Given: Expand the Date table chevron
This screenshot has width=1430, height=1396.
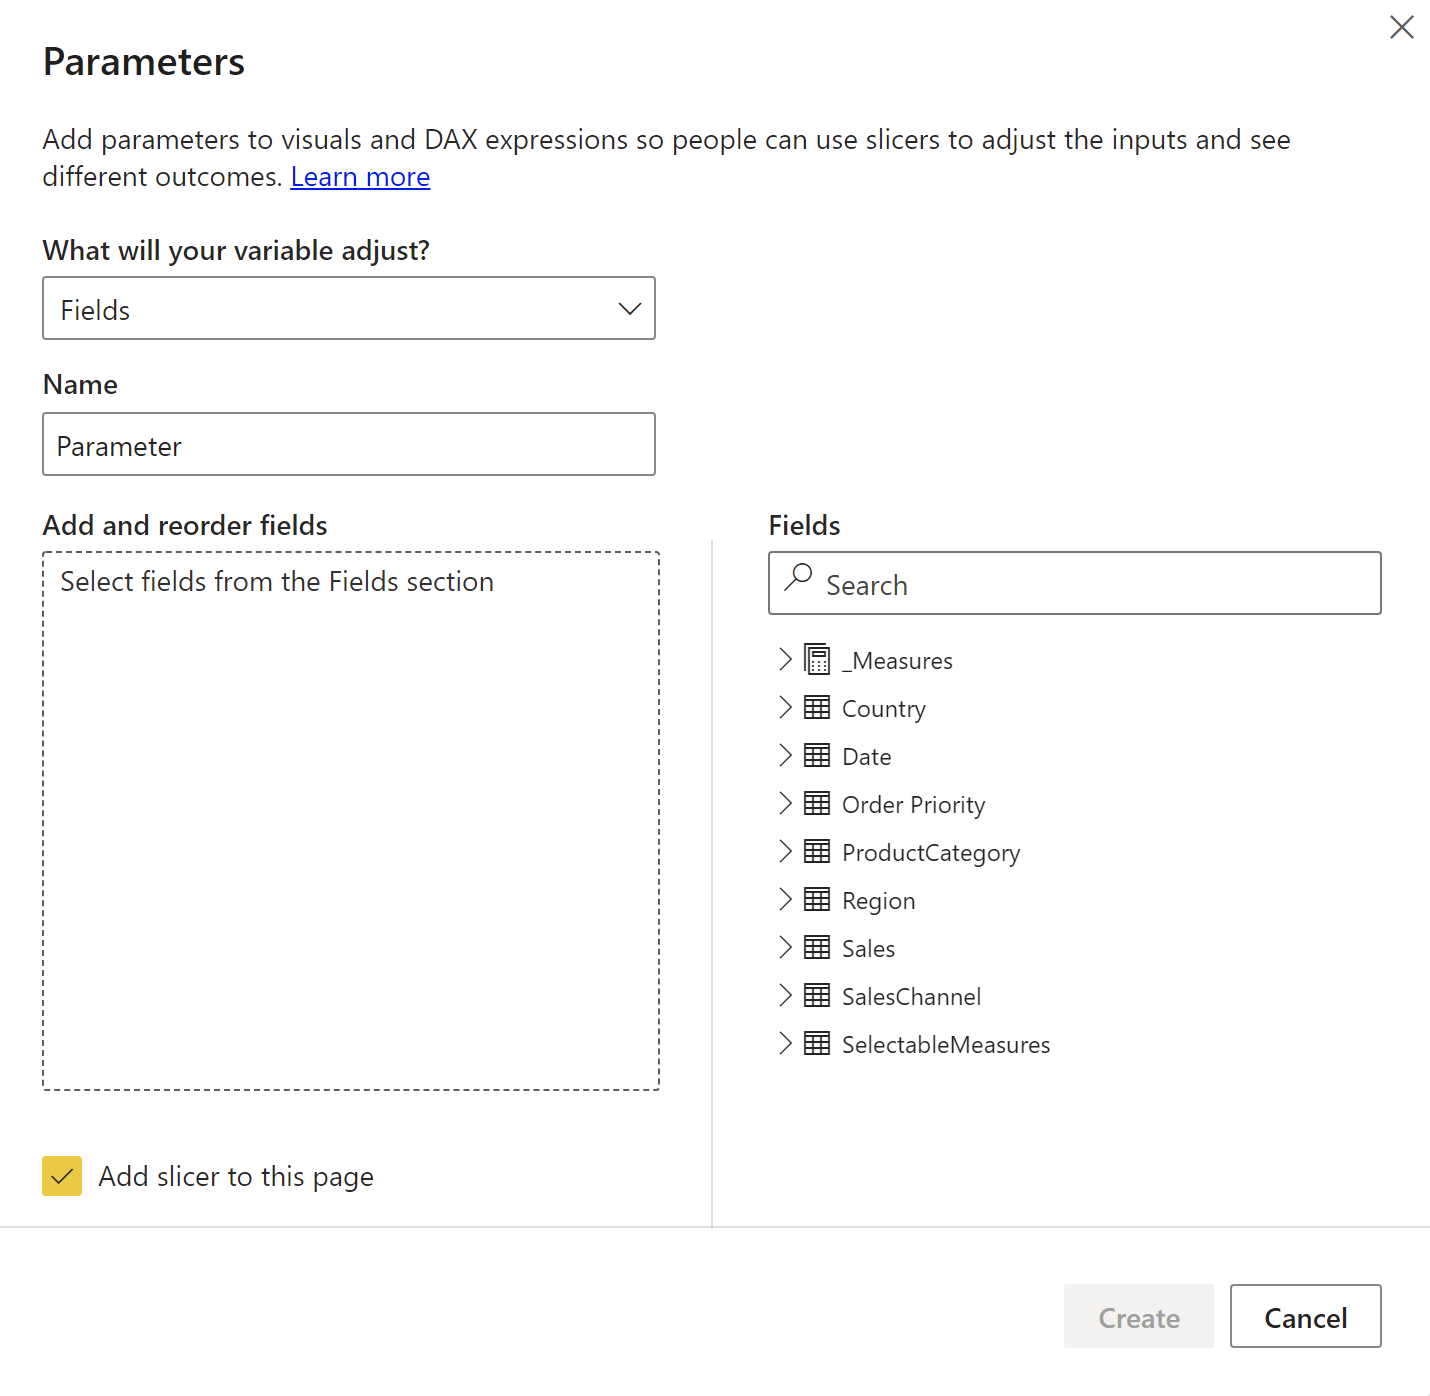Looking at the screenshot, I should tap(785, 755).
